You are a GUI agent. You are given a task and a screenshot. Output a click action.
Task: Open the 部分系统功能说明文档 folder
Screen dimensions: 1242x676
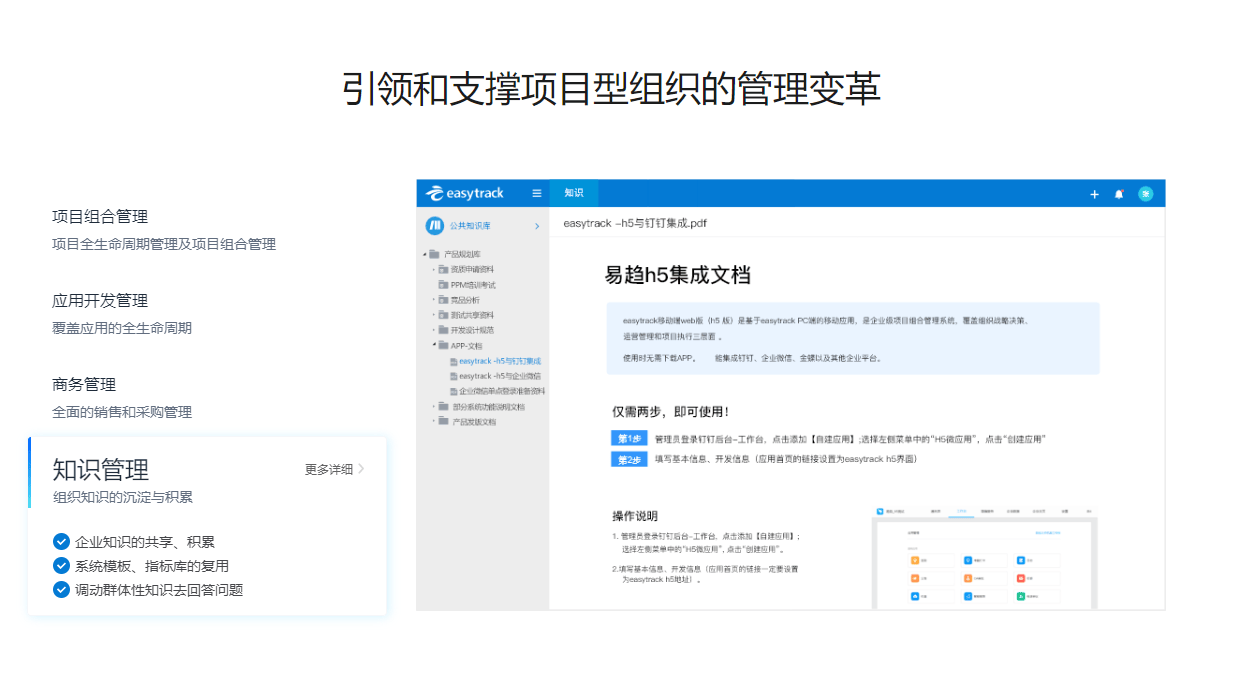tap(488, 407)
